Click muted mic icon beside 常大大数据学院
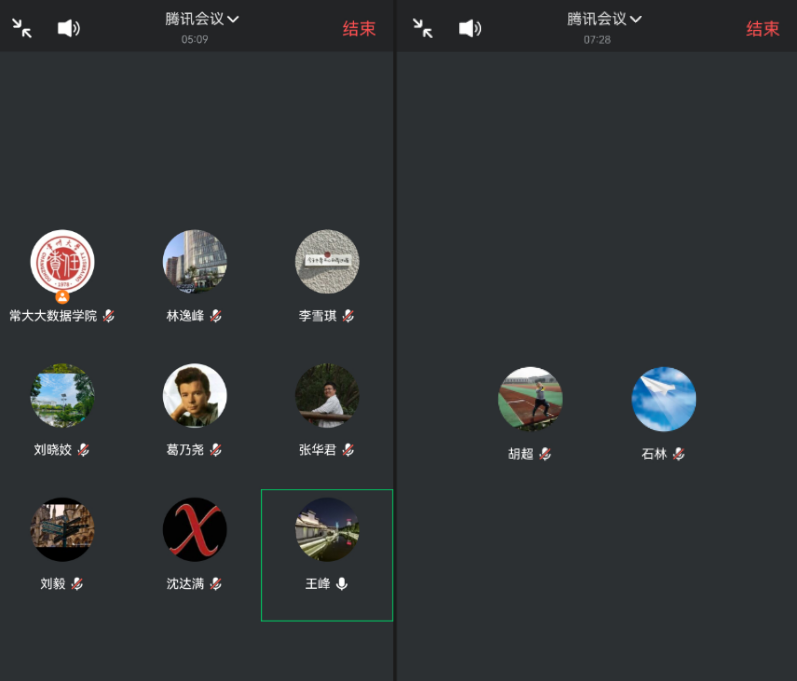797x681 pixels. point(108,316)
